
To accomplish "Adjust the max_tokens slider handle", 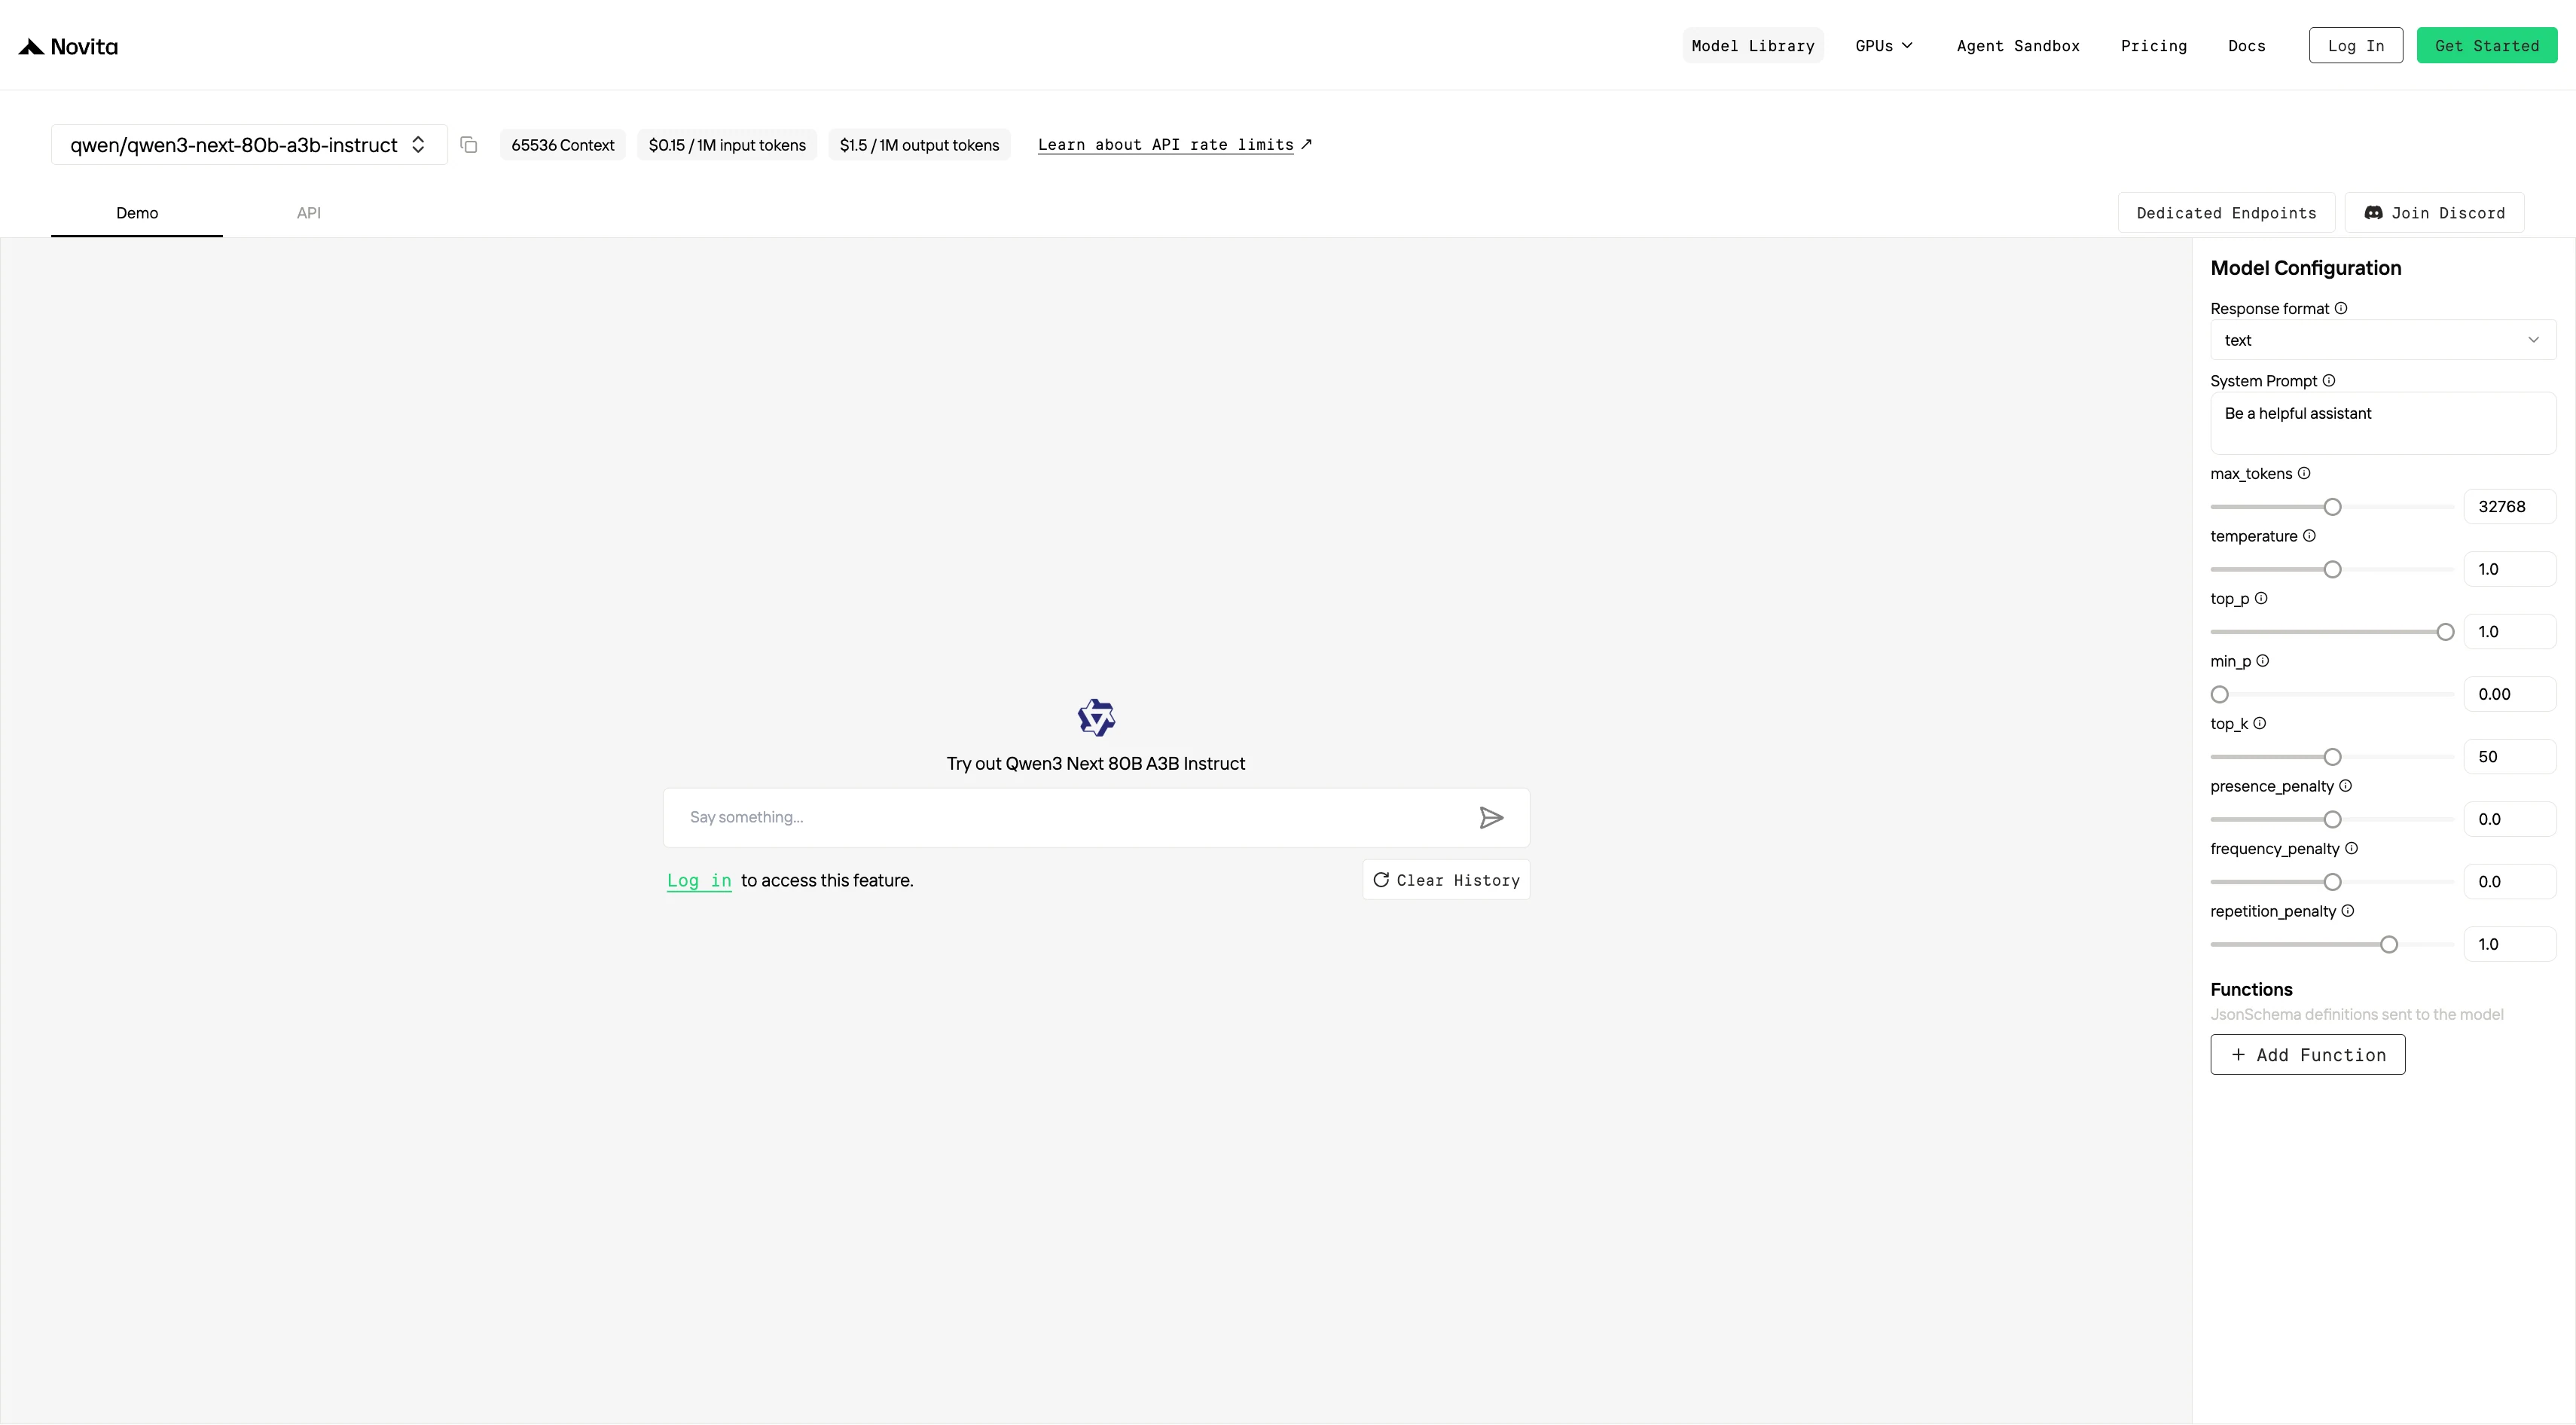I will pyautogui.click(x=2332, y=507).
